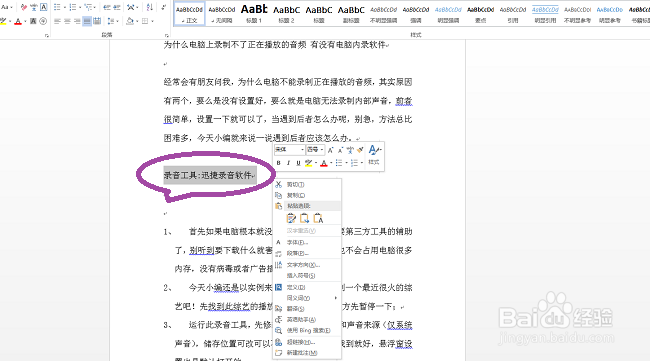Click Decrease Indent in ribbon
The image size is (650, 361).
[107, 7]
